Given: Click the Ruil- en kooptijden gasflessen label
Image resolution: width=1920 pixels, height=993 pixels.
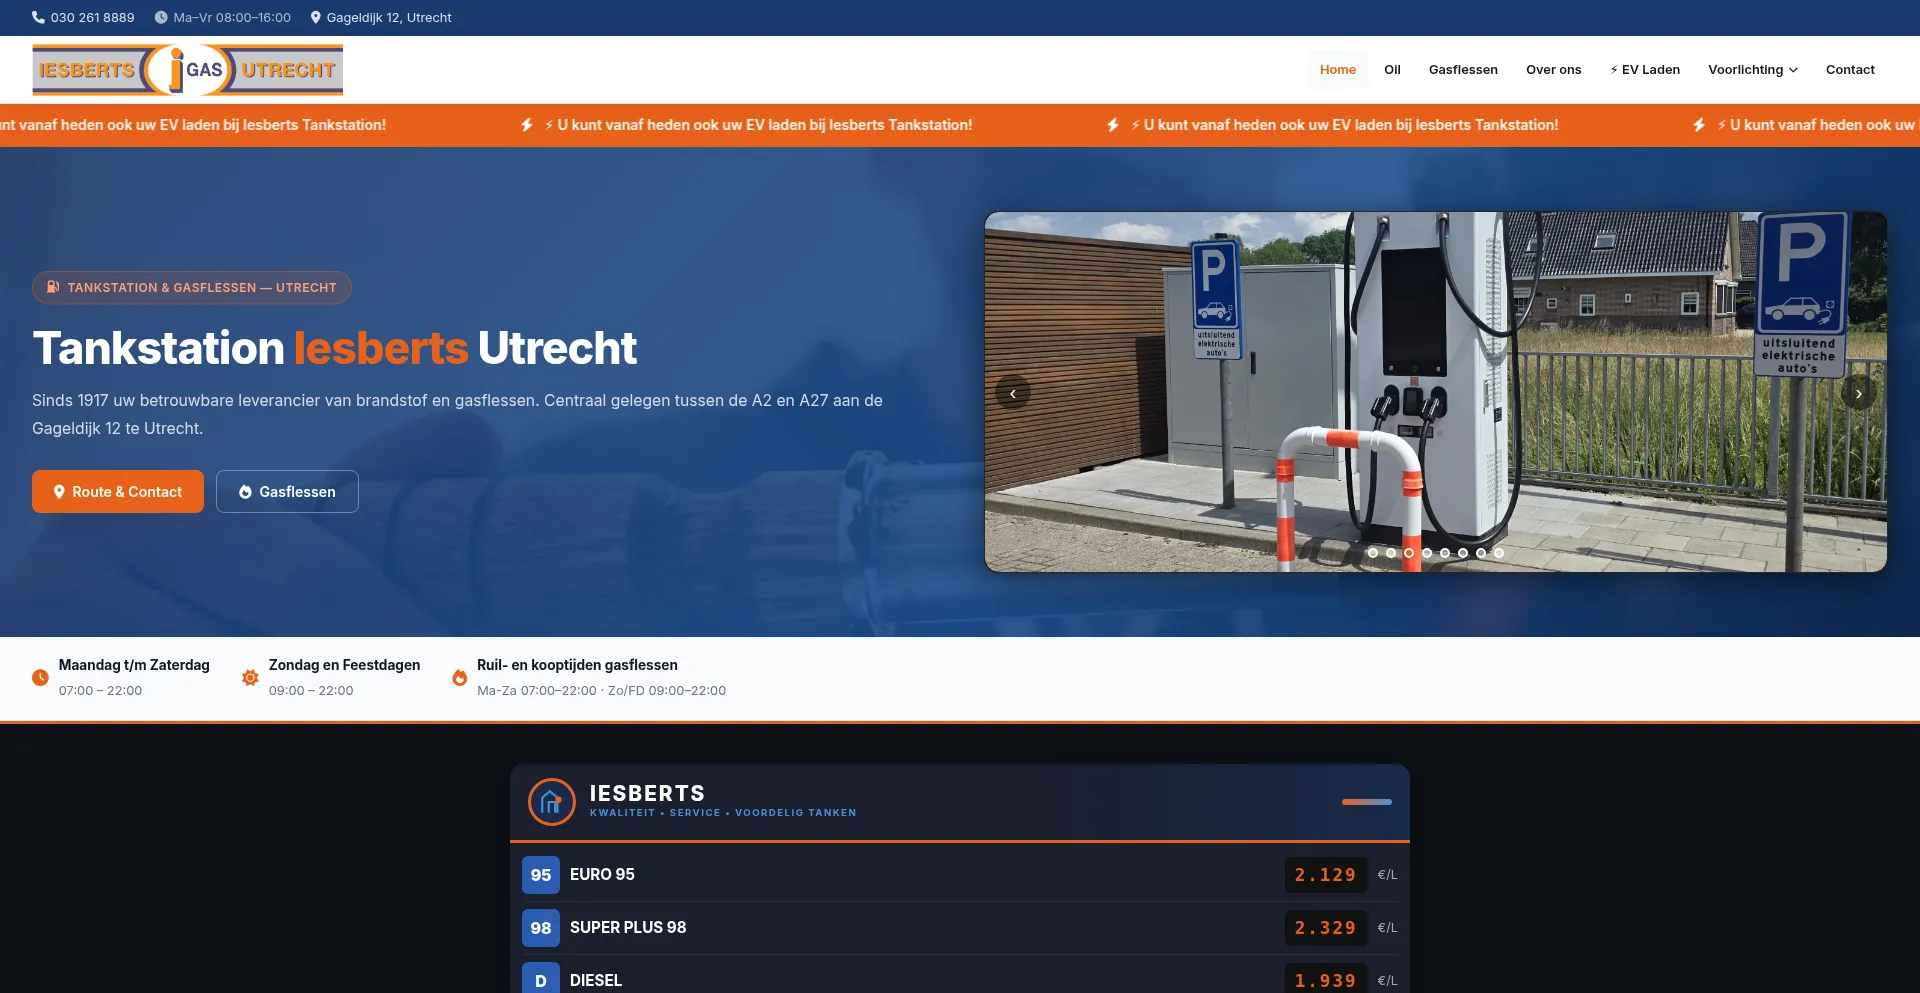Looking at the screenshot, I should 577,665.
